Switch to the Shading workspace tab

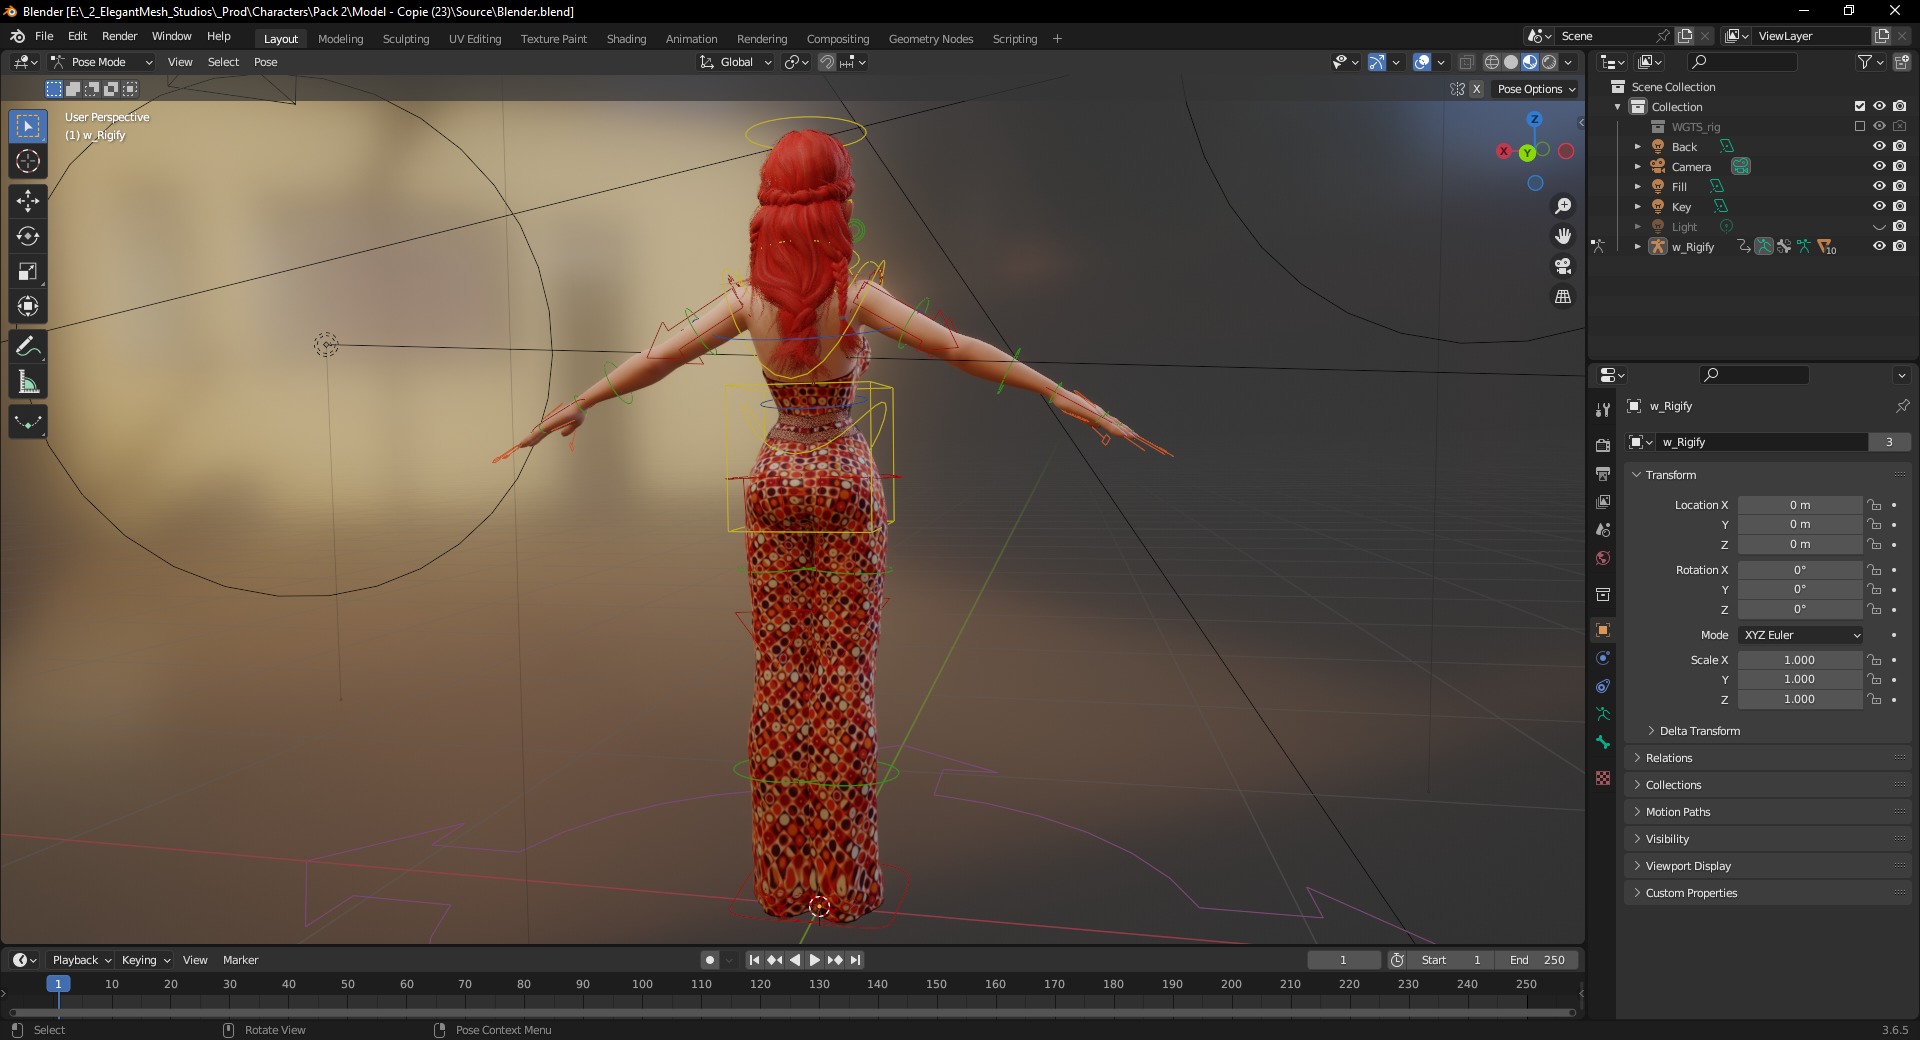pos(626,39)
